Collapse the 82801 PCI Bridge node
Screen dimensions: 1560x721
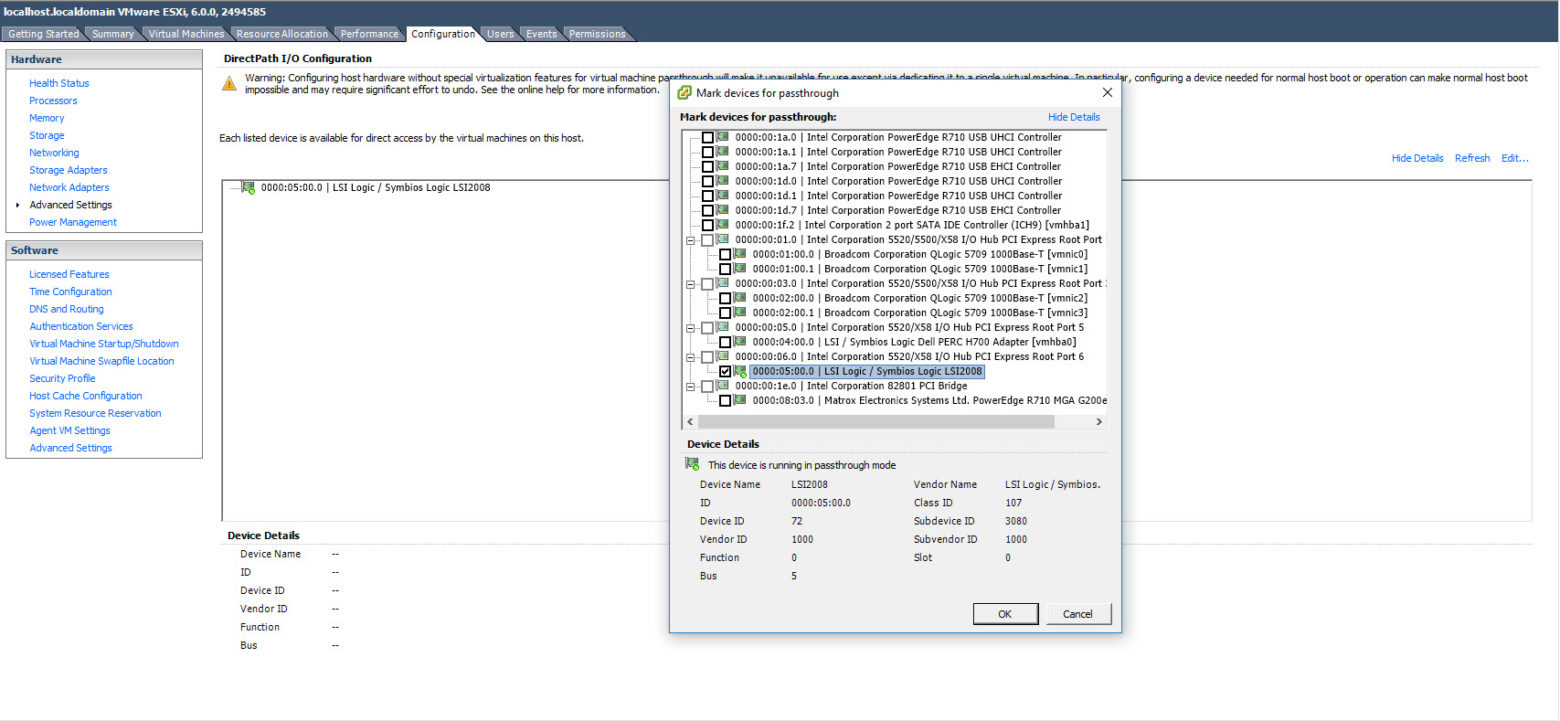690,386
